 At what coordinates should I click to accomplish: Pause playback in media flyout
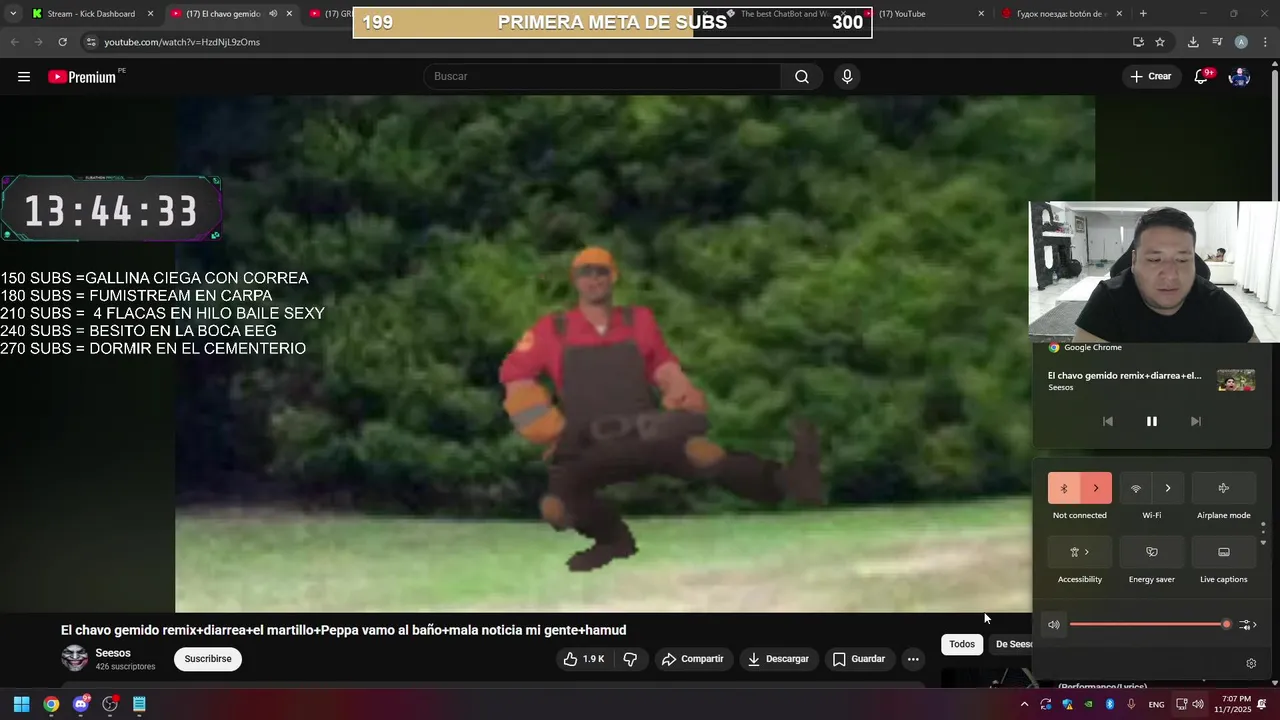(x=1152, y=421)
